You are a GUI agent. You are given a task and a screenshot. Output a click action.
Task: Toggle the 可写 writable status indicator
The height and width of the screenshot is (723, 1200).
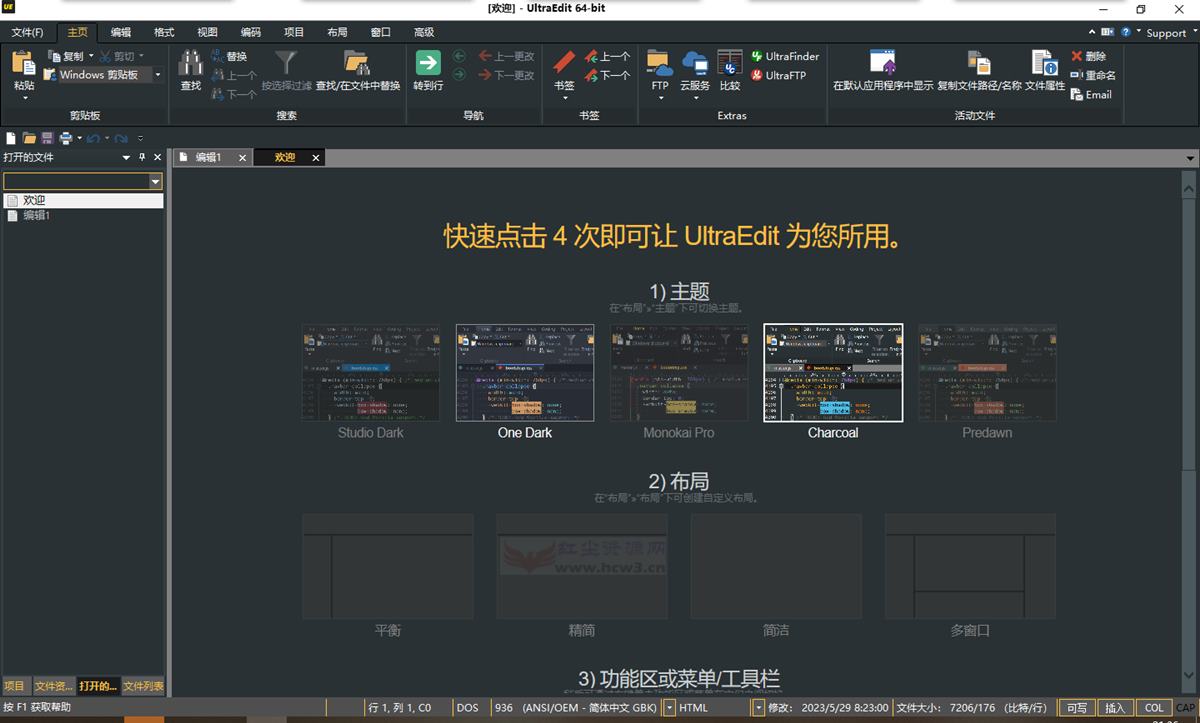click(x=1076, y=708)
